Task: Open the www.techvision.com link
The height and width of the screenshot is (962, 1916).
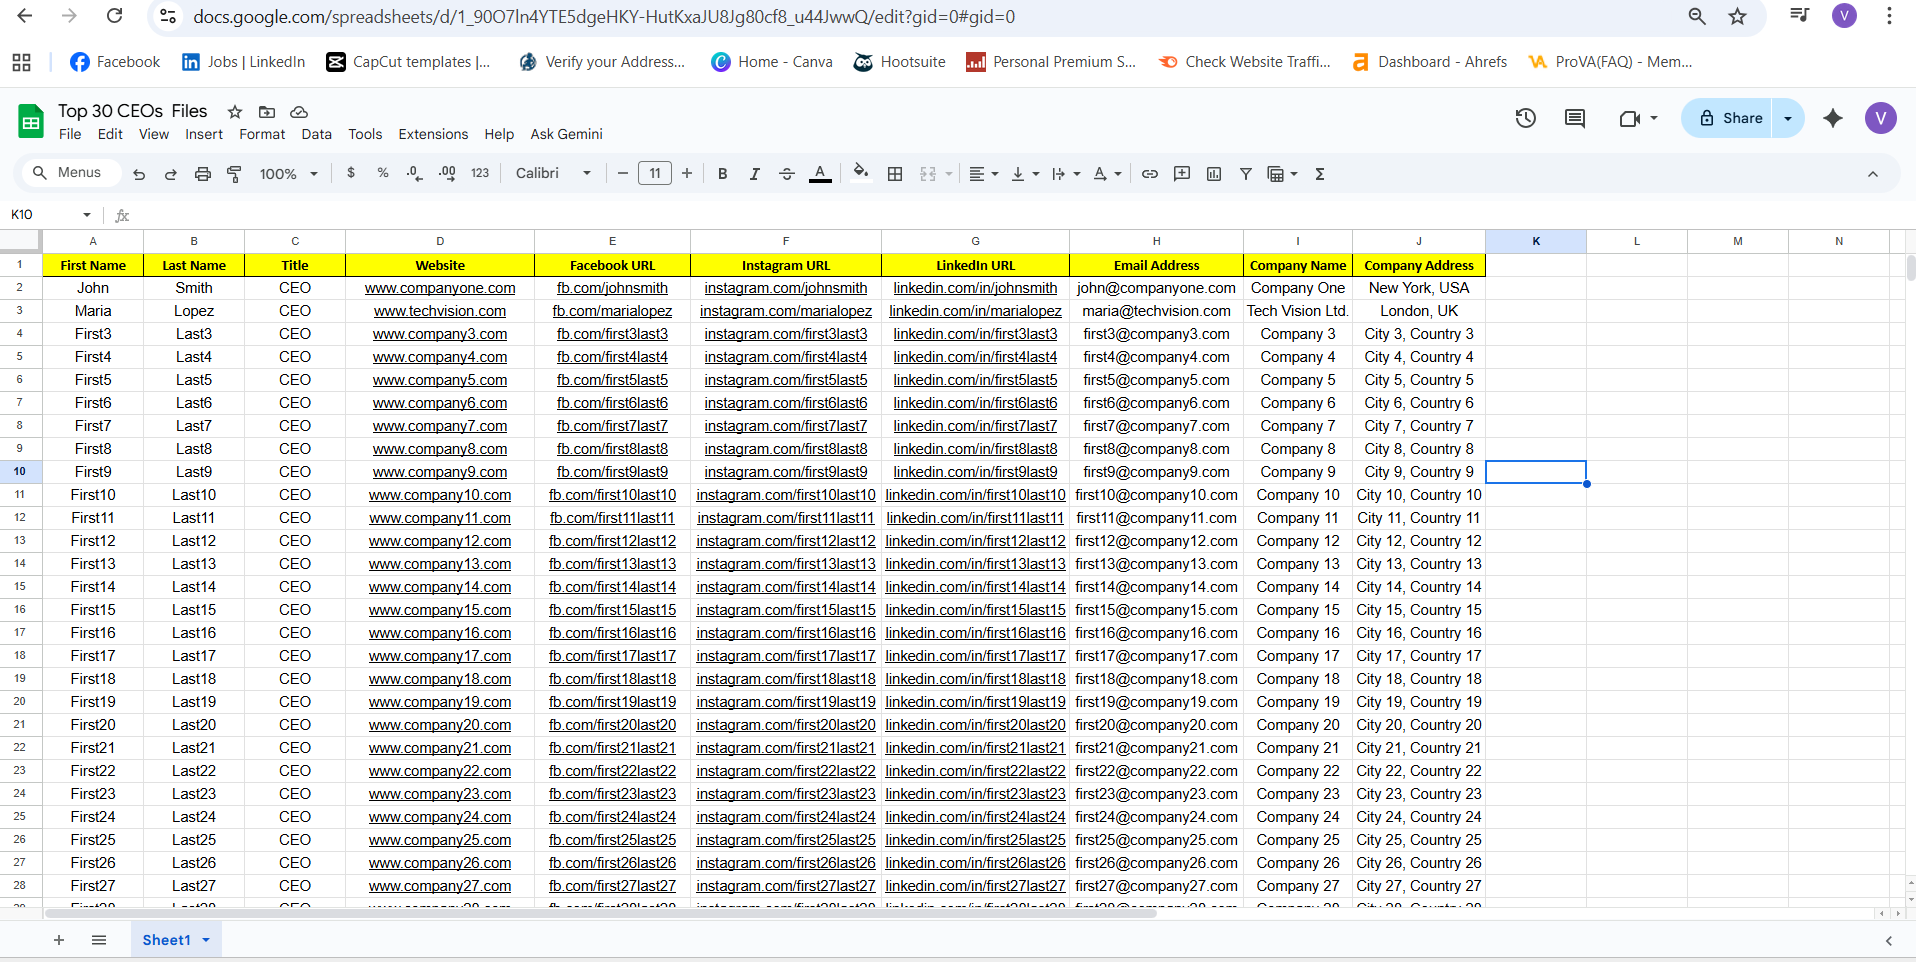Action: 440,311
